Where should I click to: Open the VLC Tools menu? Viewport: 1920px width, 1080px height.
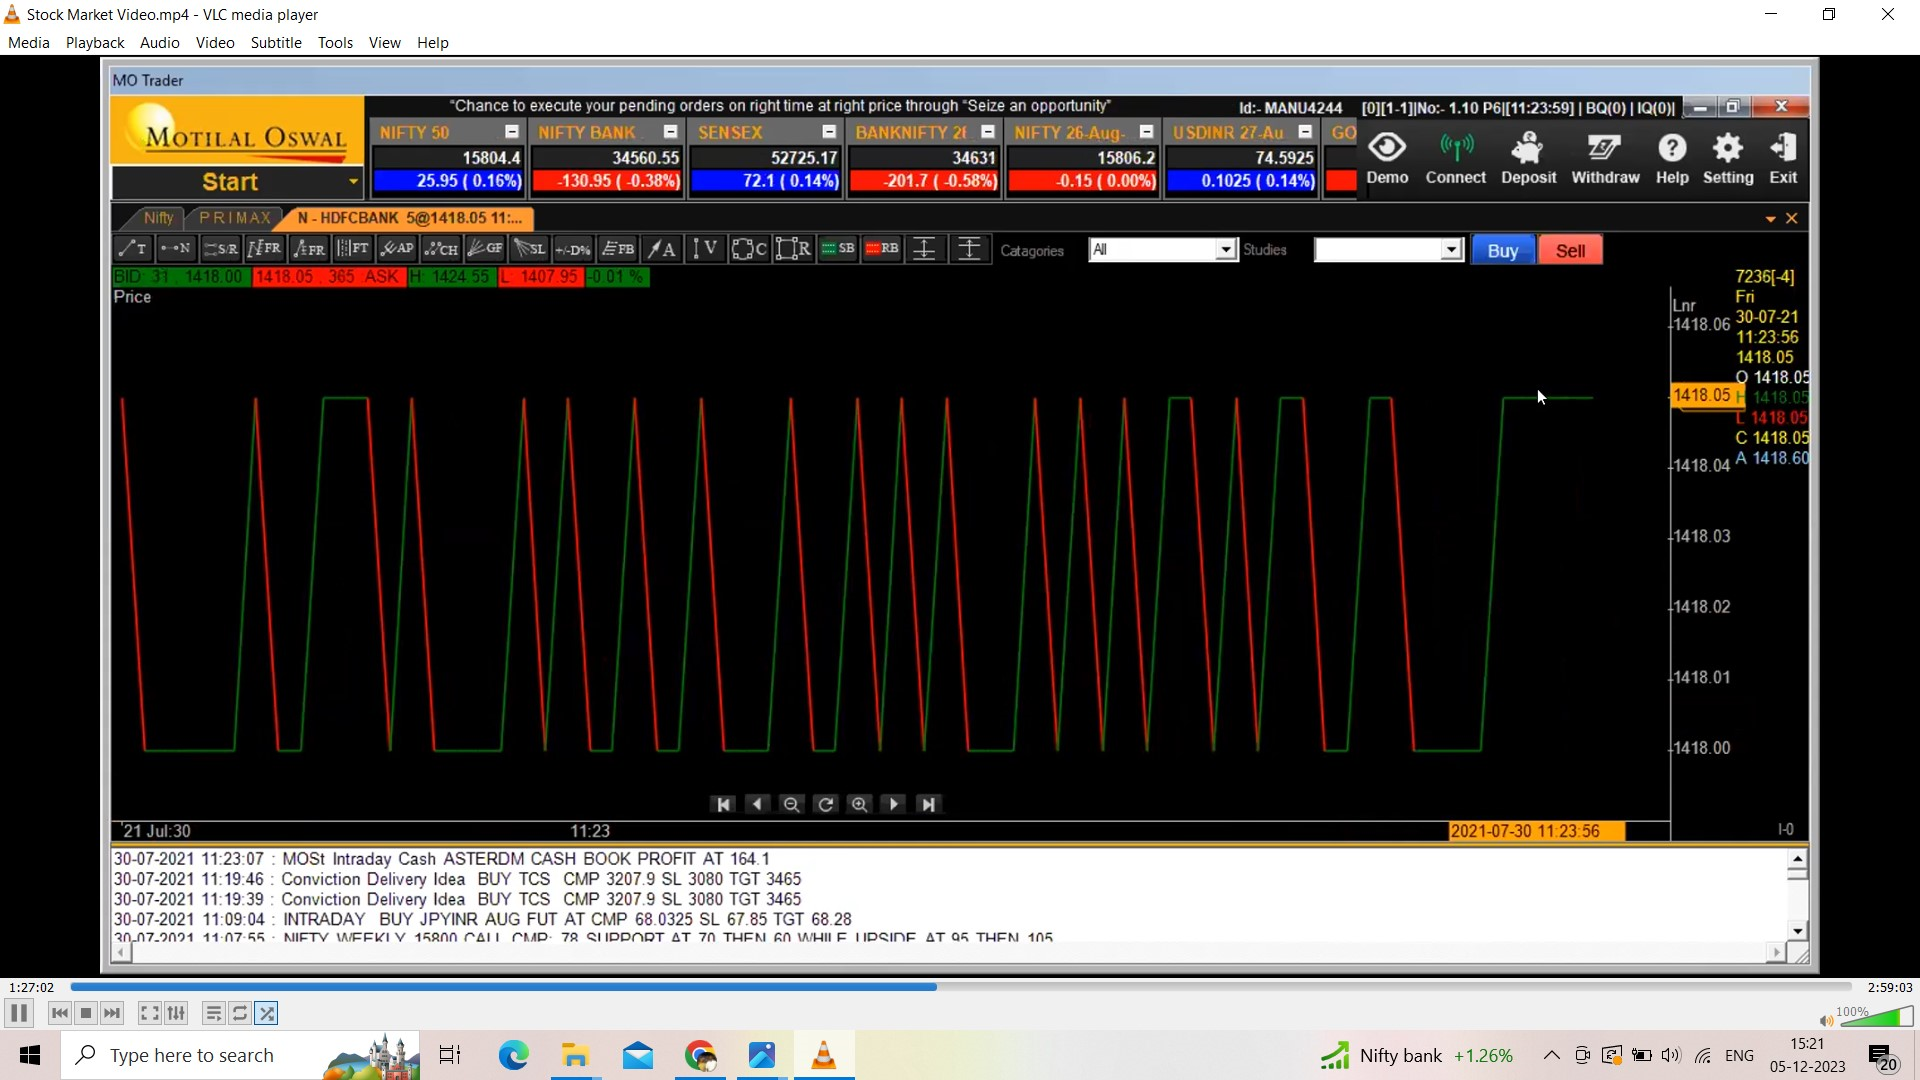[335, 43]
